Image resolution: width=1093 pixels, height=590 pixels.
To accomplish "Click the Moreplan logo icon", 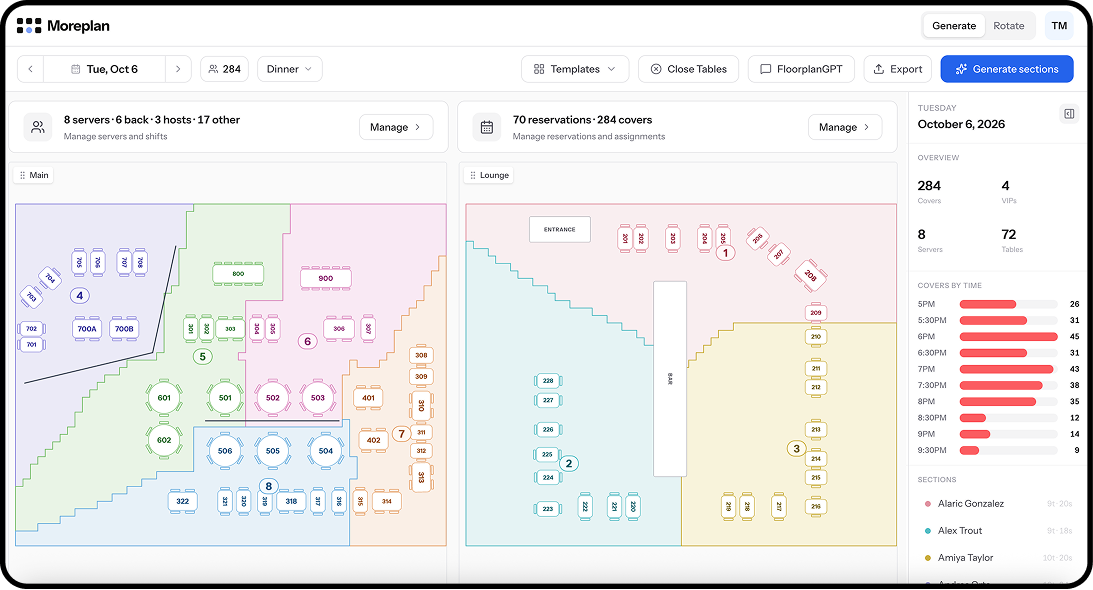I will [29, 26].
